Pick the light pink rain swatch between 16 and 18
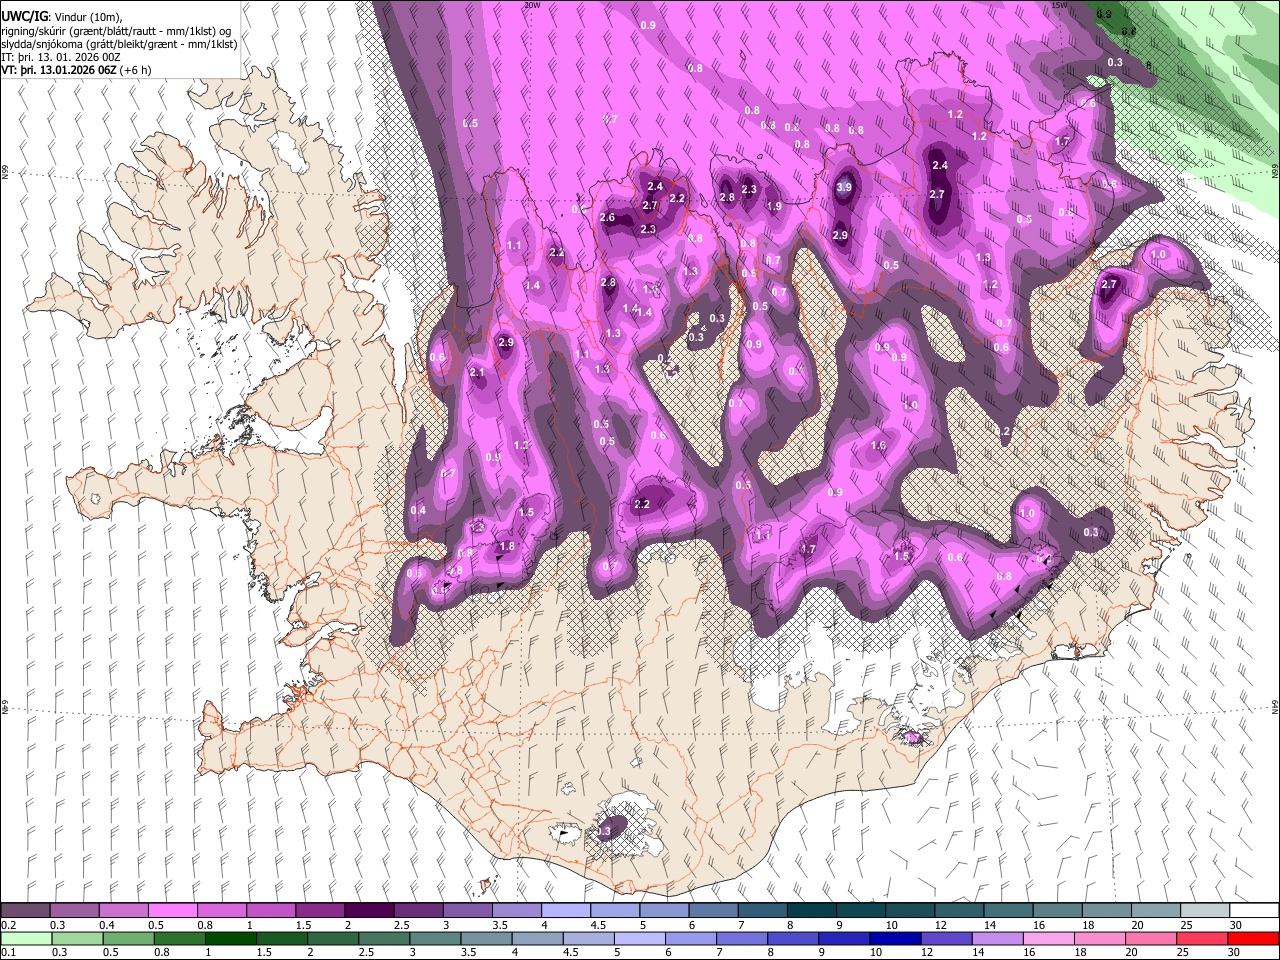Viewport: 1280px width, 960px height. [1047, 938]
